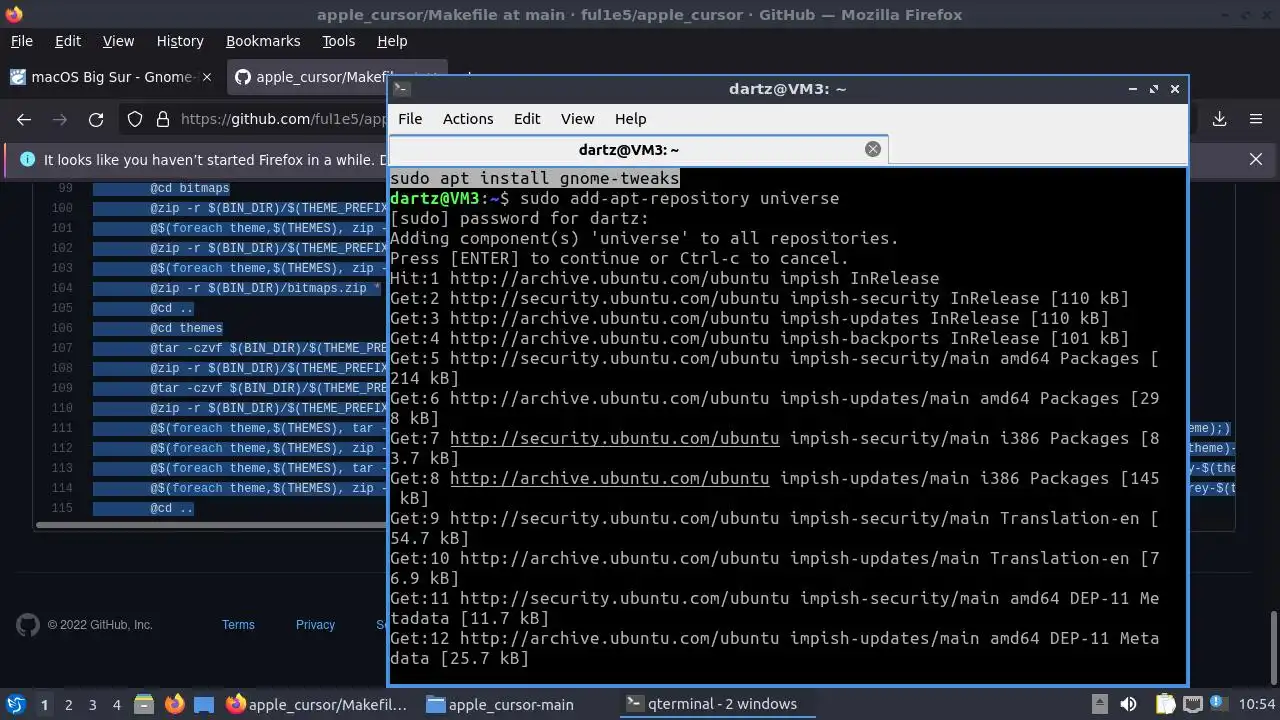Open the Firefox Help menu
The height and width of the screenshot is (720, 1280).
392,41
